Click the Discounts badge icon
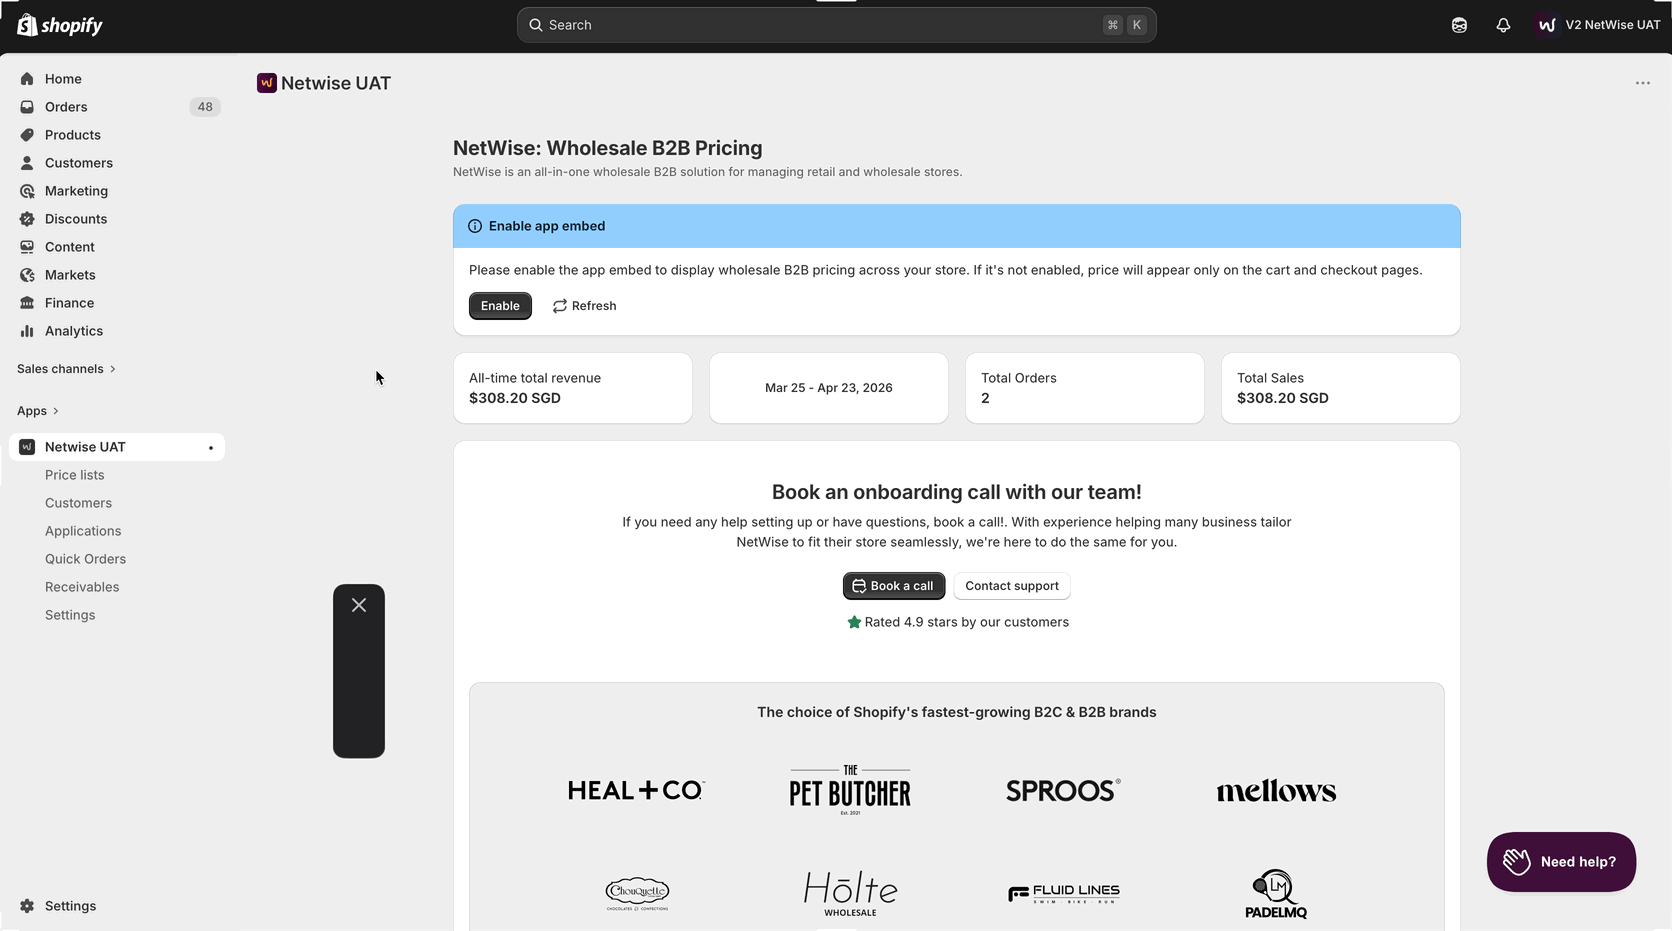 (27, 219)
